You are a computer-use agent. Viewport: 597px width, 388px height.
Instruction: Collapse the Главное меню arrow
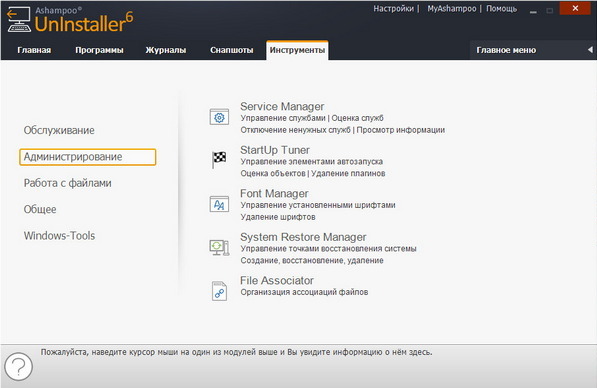click(x=590, y=50)
